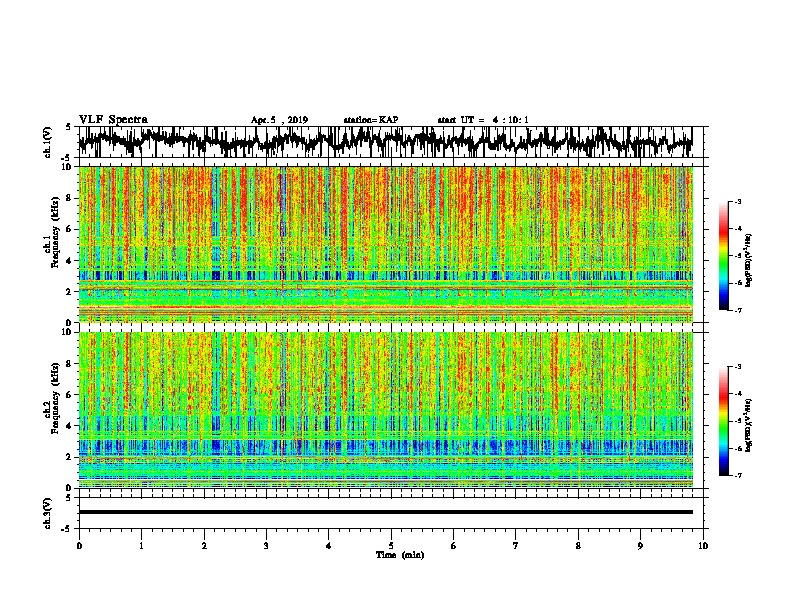Click time axis tick label "8"

[x=578, y=546]
